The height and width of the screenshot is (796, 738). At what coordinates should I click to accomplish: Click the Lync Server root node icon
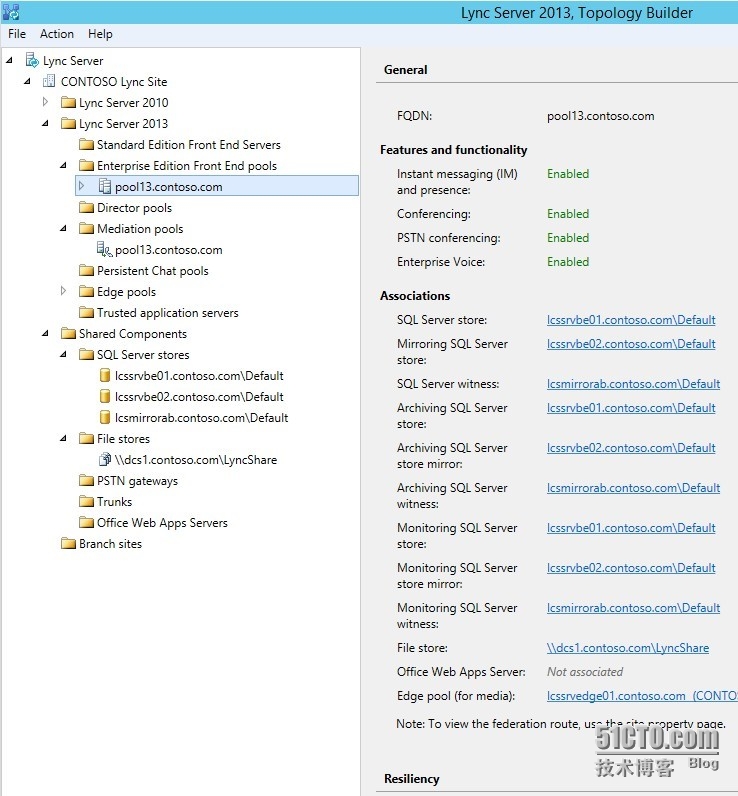(x=32, y=60)
